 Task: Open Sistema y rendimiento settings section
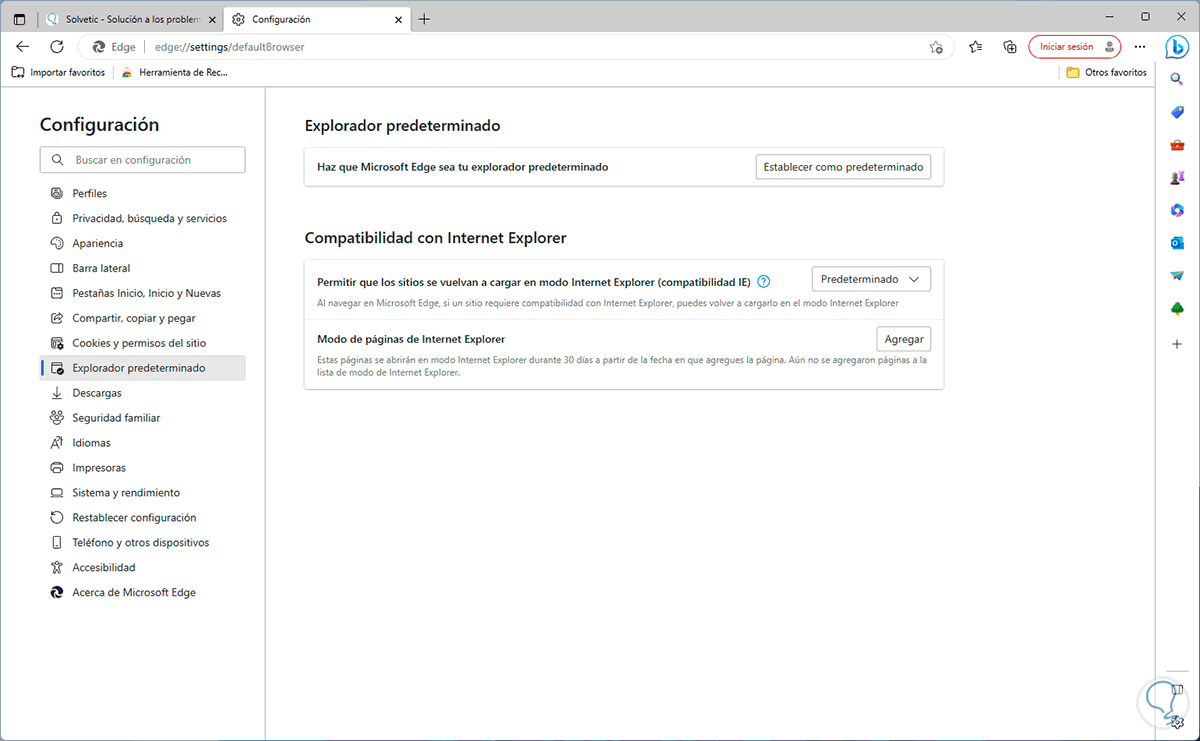[x=142, y=493]
